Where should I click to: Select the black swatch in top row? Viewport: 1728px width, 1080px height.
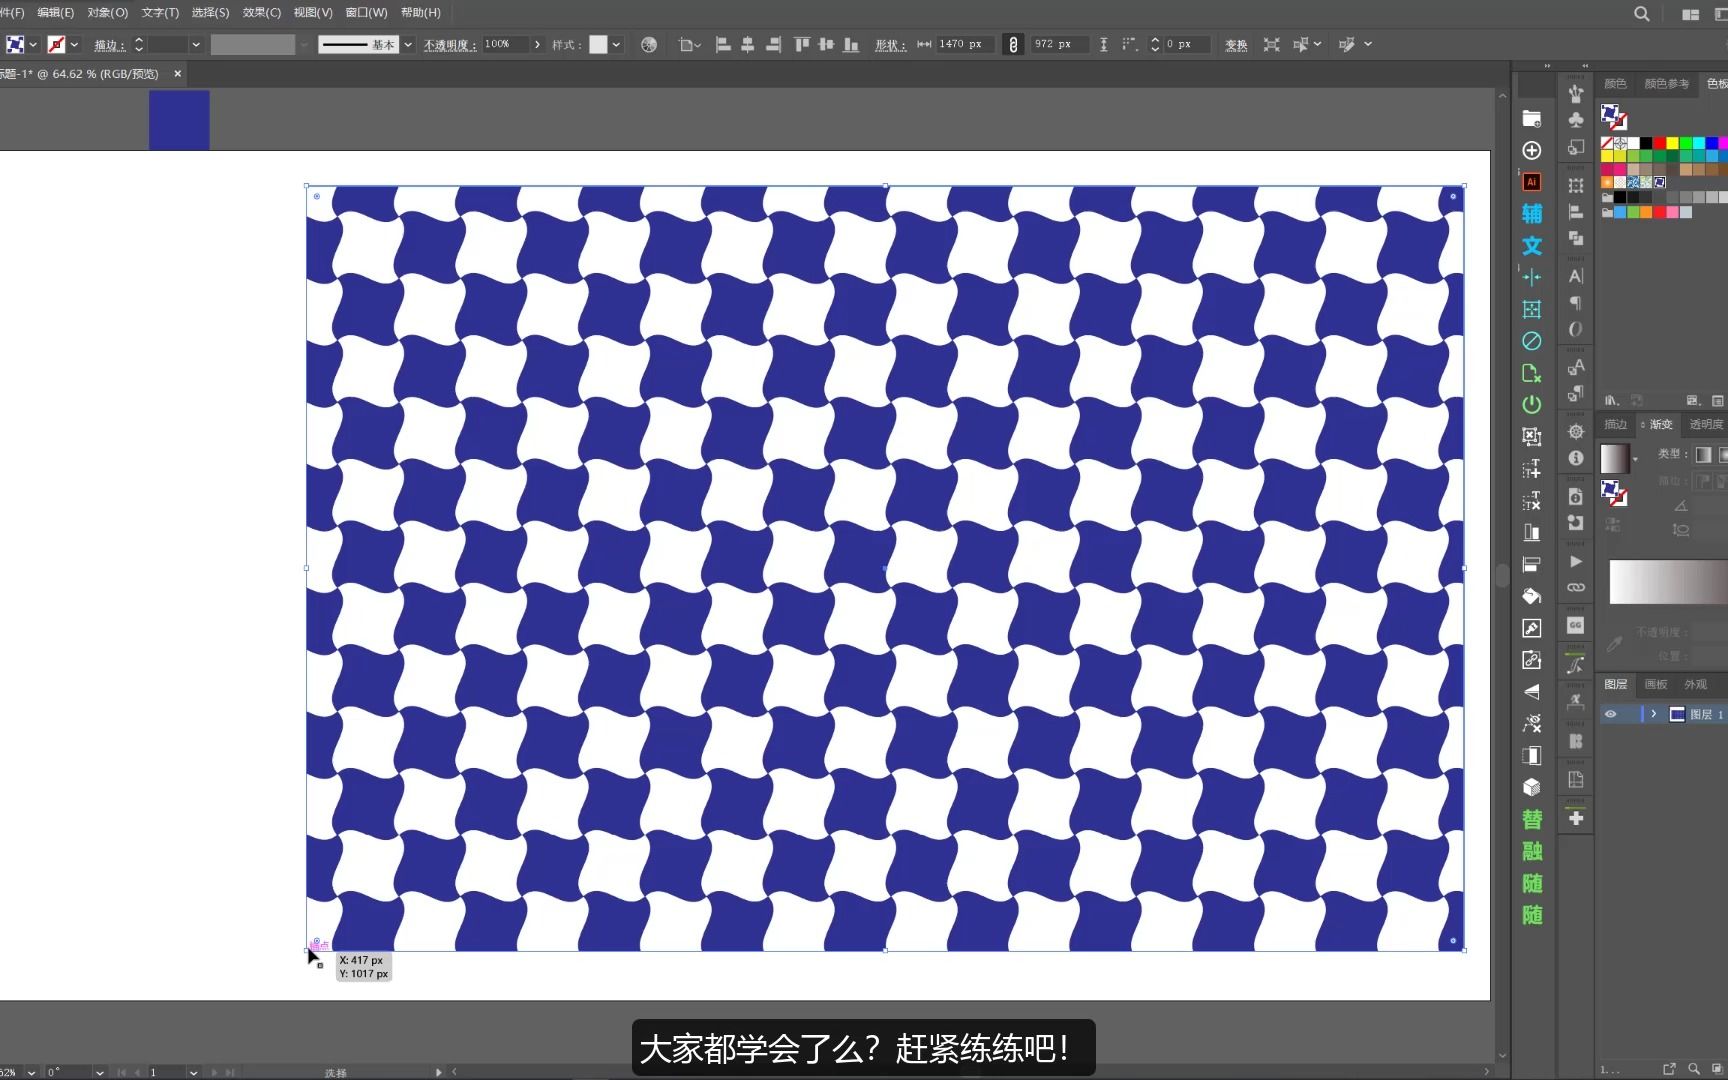point(1646,144)
